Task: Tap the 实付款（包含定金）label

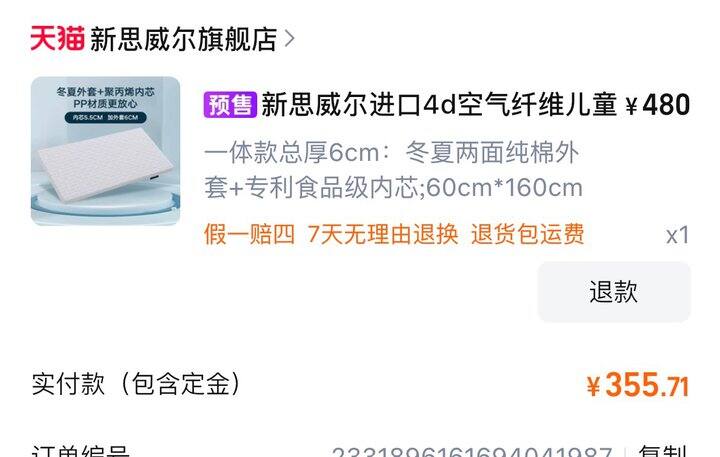Action: (136, 384)
